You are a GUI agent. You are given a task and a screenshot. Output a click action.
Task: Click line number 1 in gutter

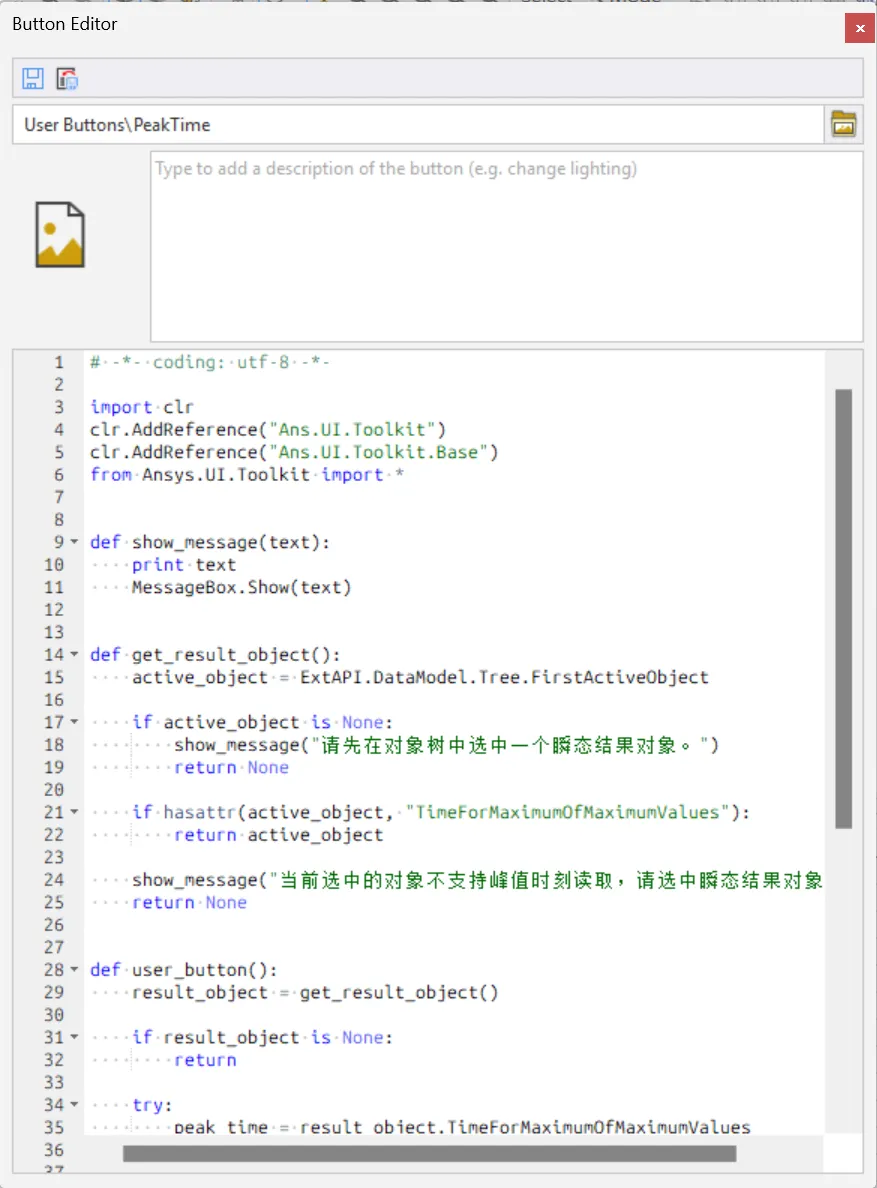[x=59, y=362]
